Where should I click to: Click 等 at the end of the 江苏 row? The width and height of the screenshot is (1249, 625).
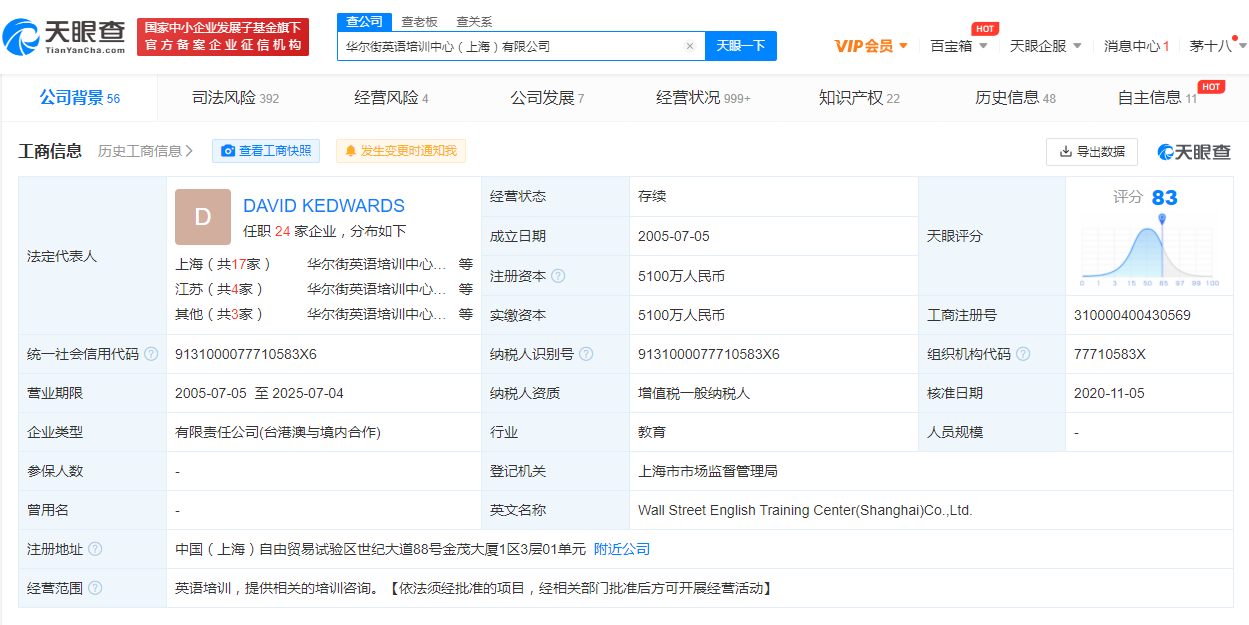466,289
